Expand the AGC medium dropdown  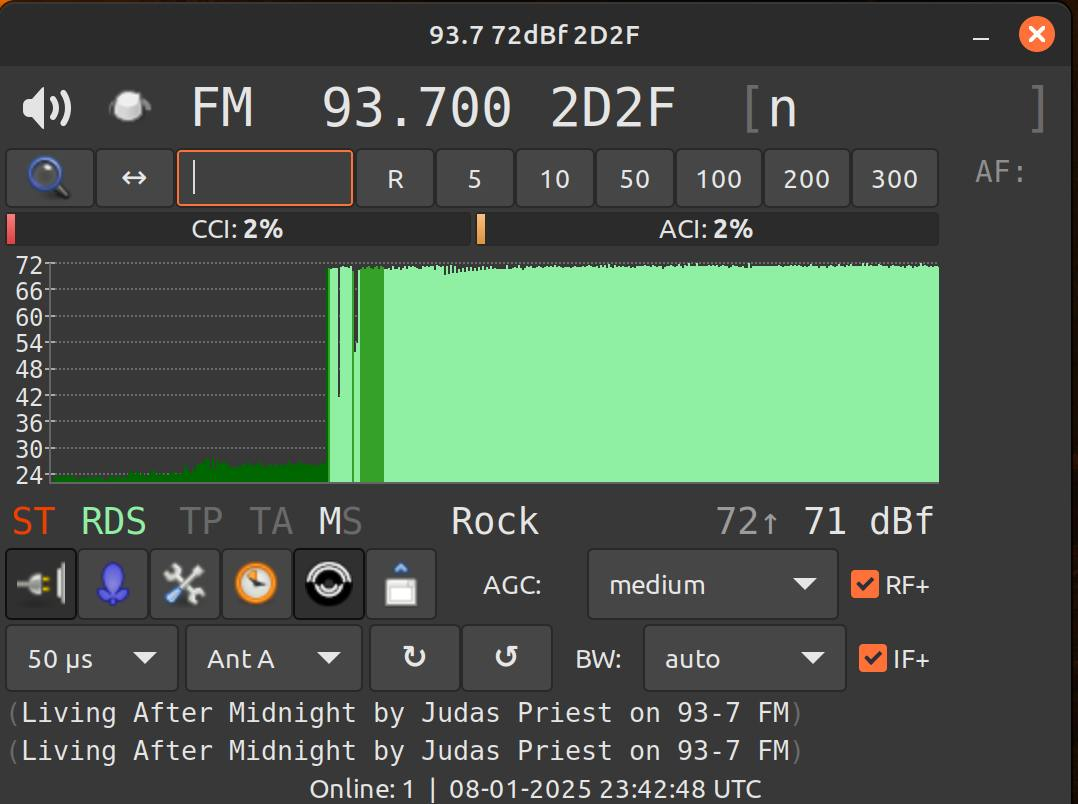[x=712, y=584]
